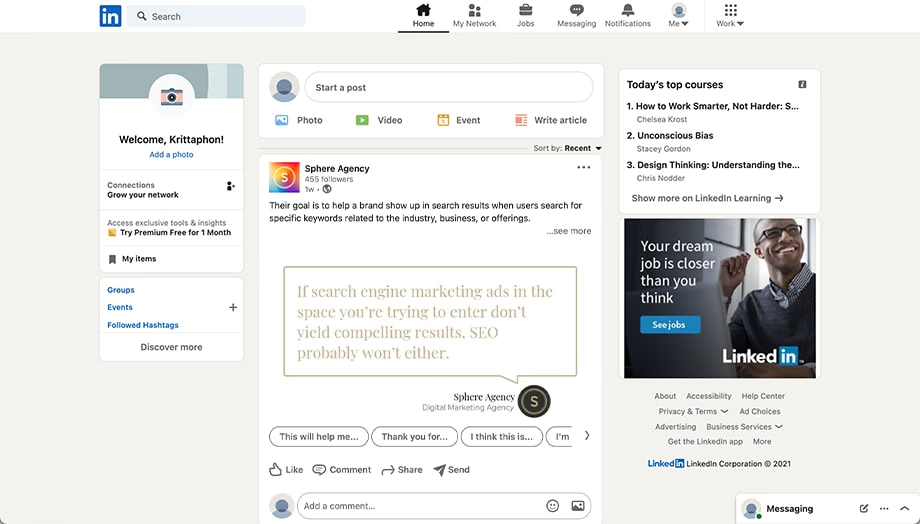Click the Search input field
The width and height of the screenshot is (920, 524).
[216, 16]
